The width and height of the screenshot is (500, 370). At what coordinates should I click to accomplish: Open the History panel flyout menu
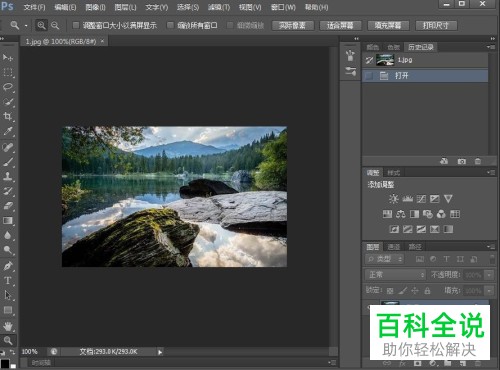pyautogui.click(x=490, y=47)
